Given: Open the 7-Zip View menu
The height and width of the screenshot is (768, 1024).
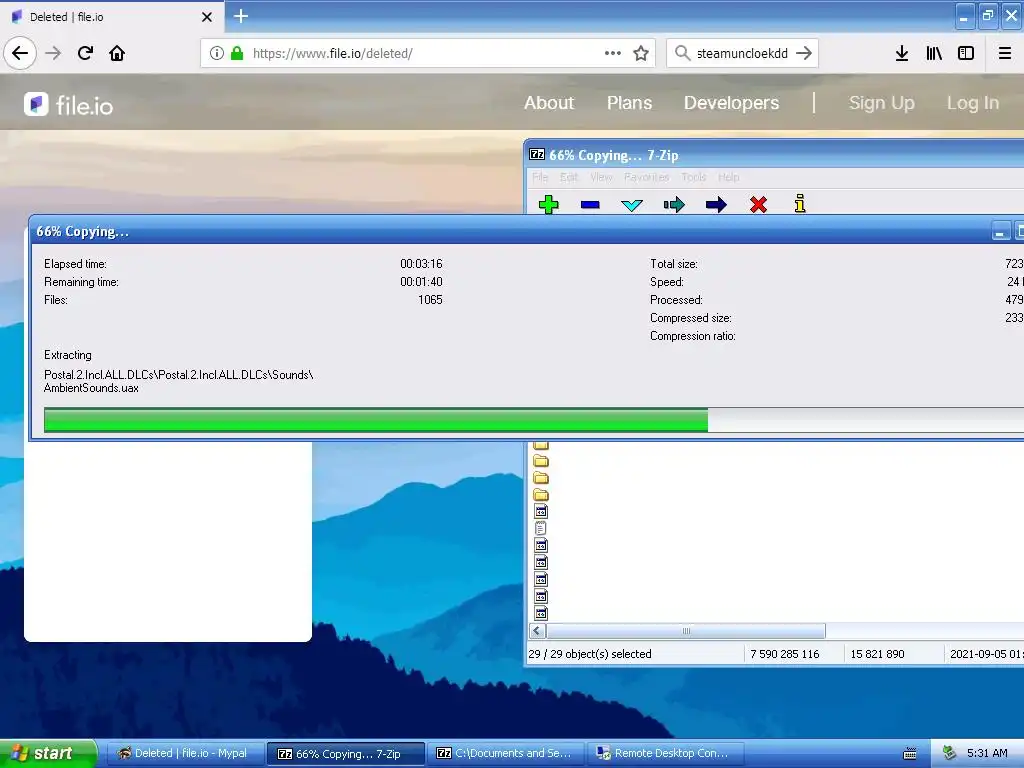Looking at the screenshot, I should [601, 177].
